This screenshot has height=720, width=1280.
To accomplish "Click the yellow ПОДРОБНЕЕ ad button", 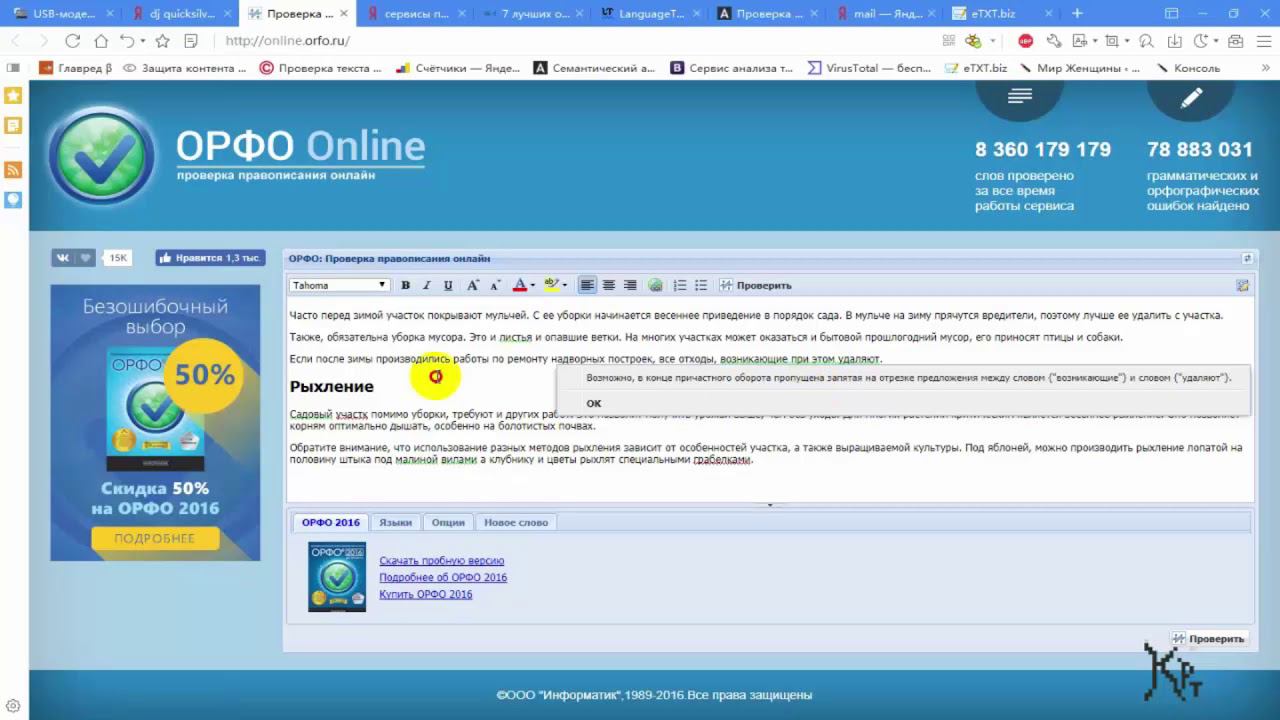I will tap(154, 538).
